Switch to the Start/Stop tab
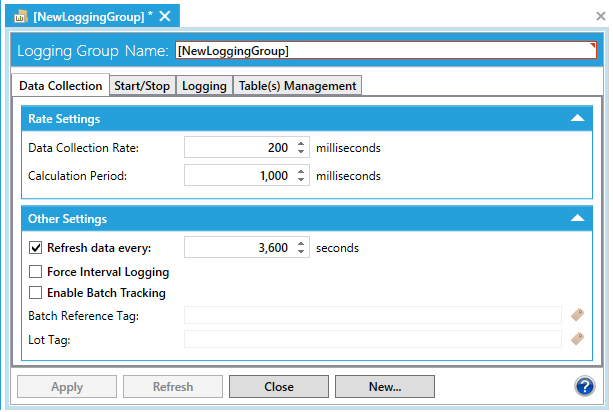The image size is (613, 412). [x=141, y=86]
